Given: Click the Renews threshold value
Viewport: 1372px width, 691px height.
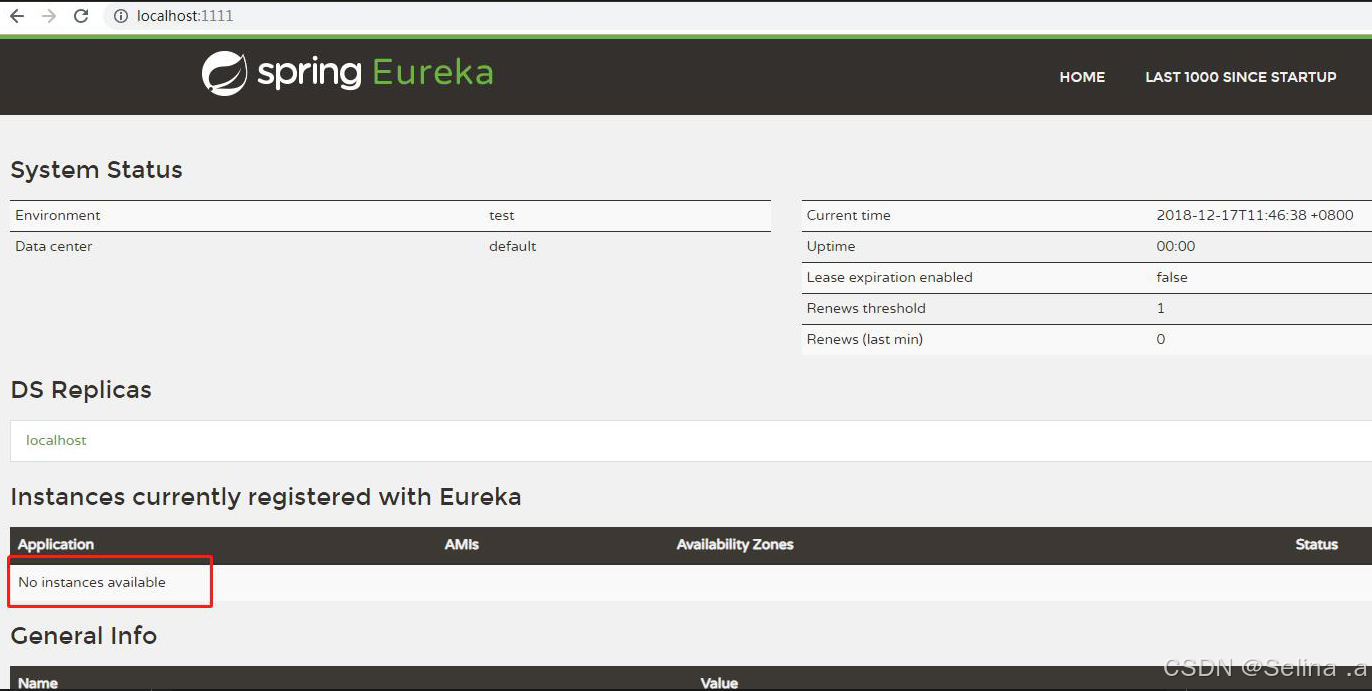Looking at the screenshot, I should point(1160,308).
